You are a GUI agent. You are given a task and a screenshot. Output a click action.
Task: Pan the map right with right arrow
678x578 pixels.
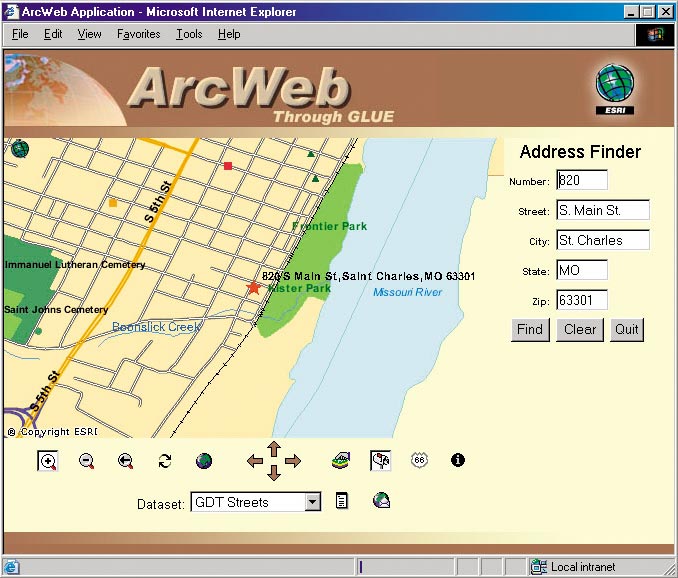(293, 461)
